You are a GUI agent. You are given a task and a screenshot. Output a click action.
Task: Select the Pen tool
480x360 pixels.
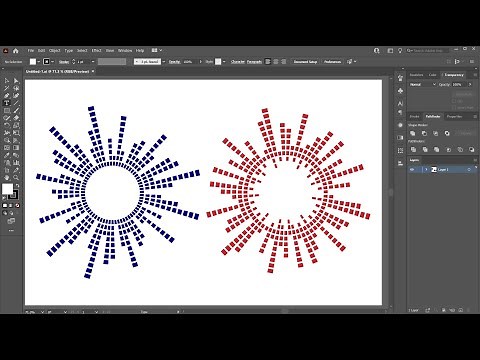coord(7,96)
